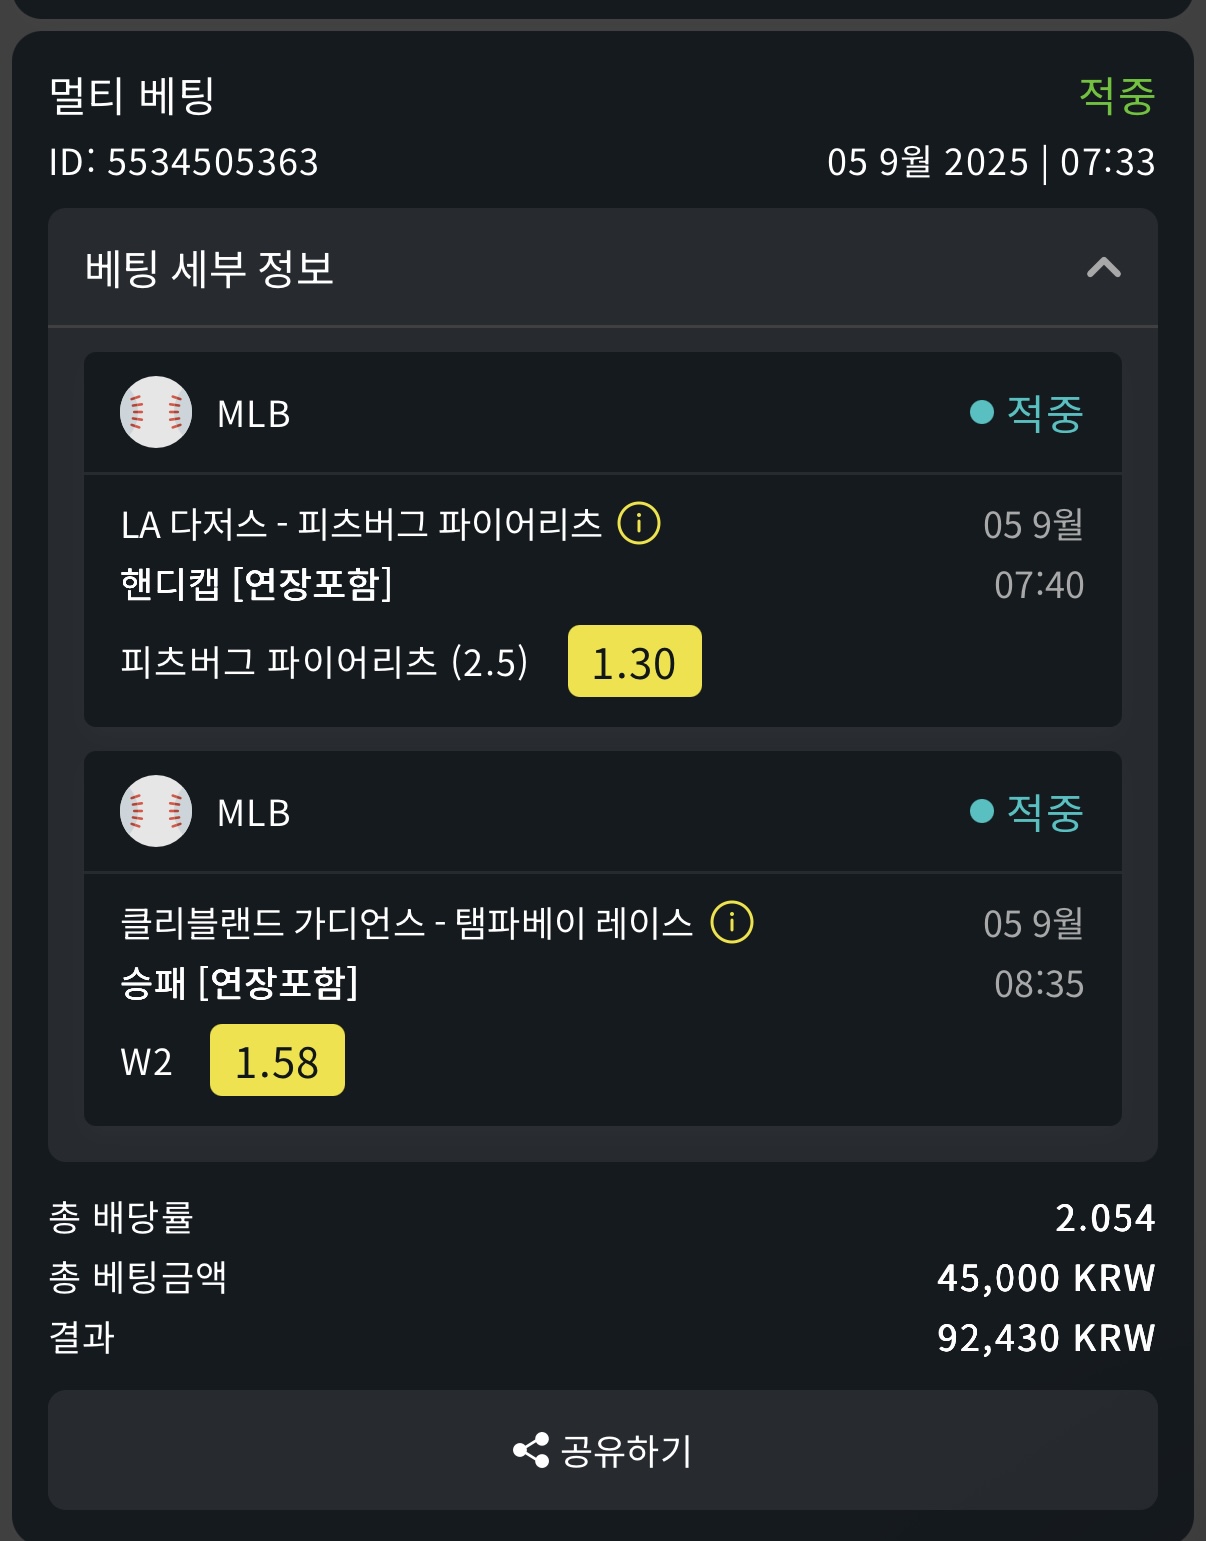
Task: Click the 멀티 베팅 title
Action: point(132,96)
